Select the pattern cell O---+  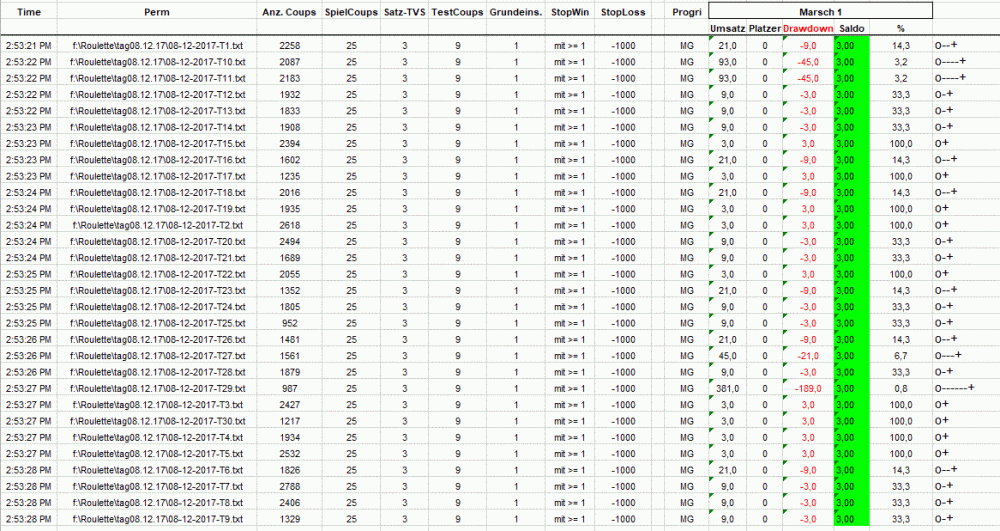pyautogui.click(x=948, y=355)
